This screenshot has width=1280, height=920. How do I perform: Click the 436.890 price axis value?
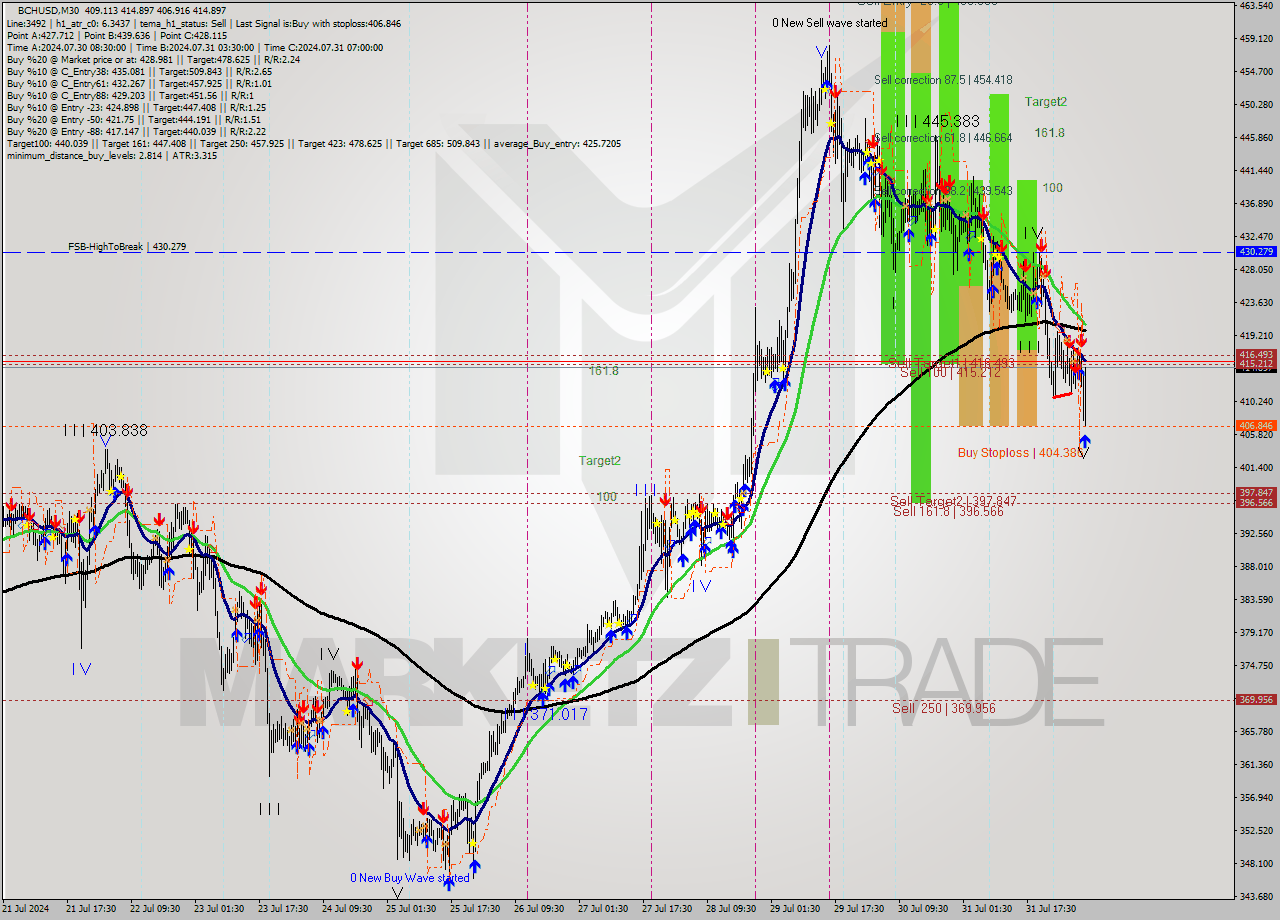pos(1256,204)
